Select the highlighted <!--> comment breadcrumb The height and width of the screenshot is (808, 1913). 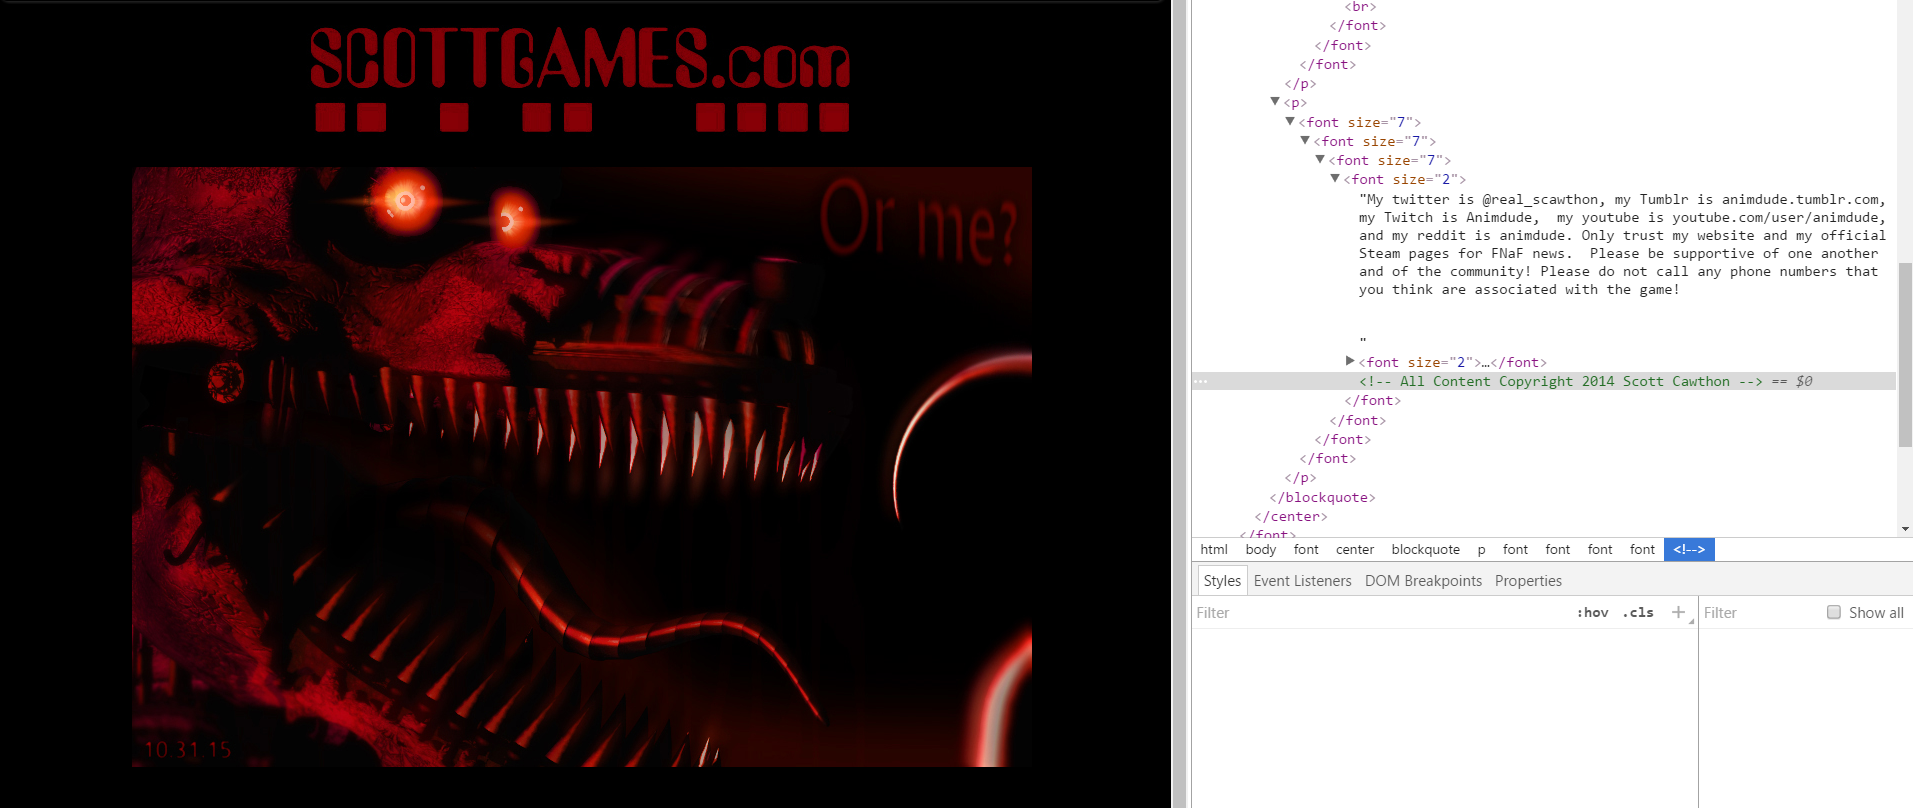tap(1689, 549)
